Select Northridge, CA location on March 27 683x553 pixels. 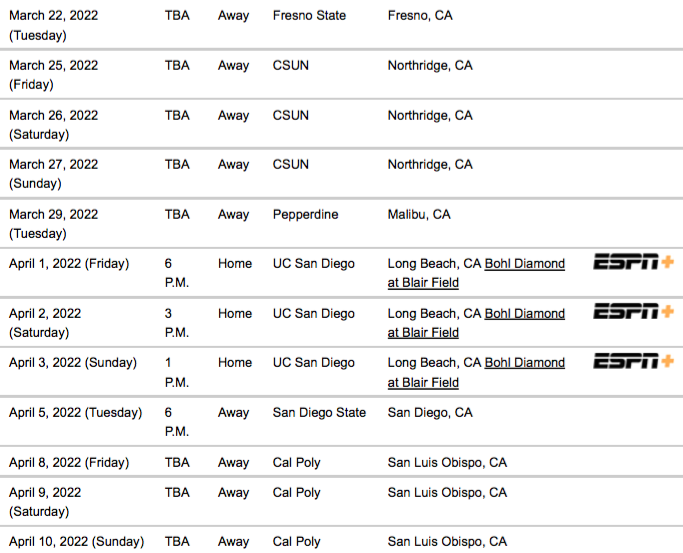tap(430, 165)
